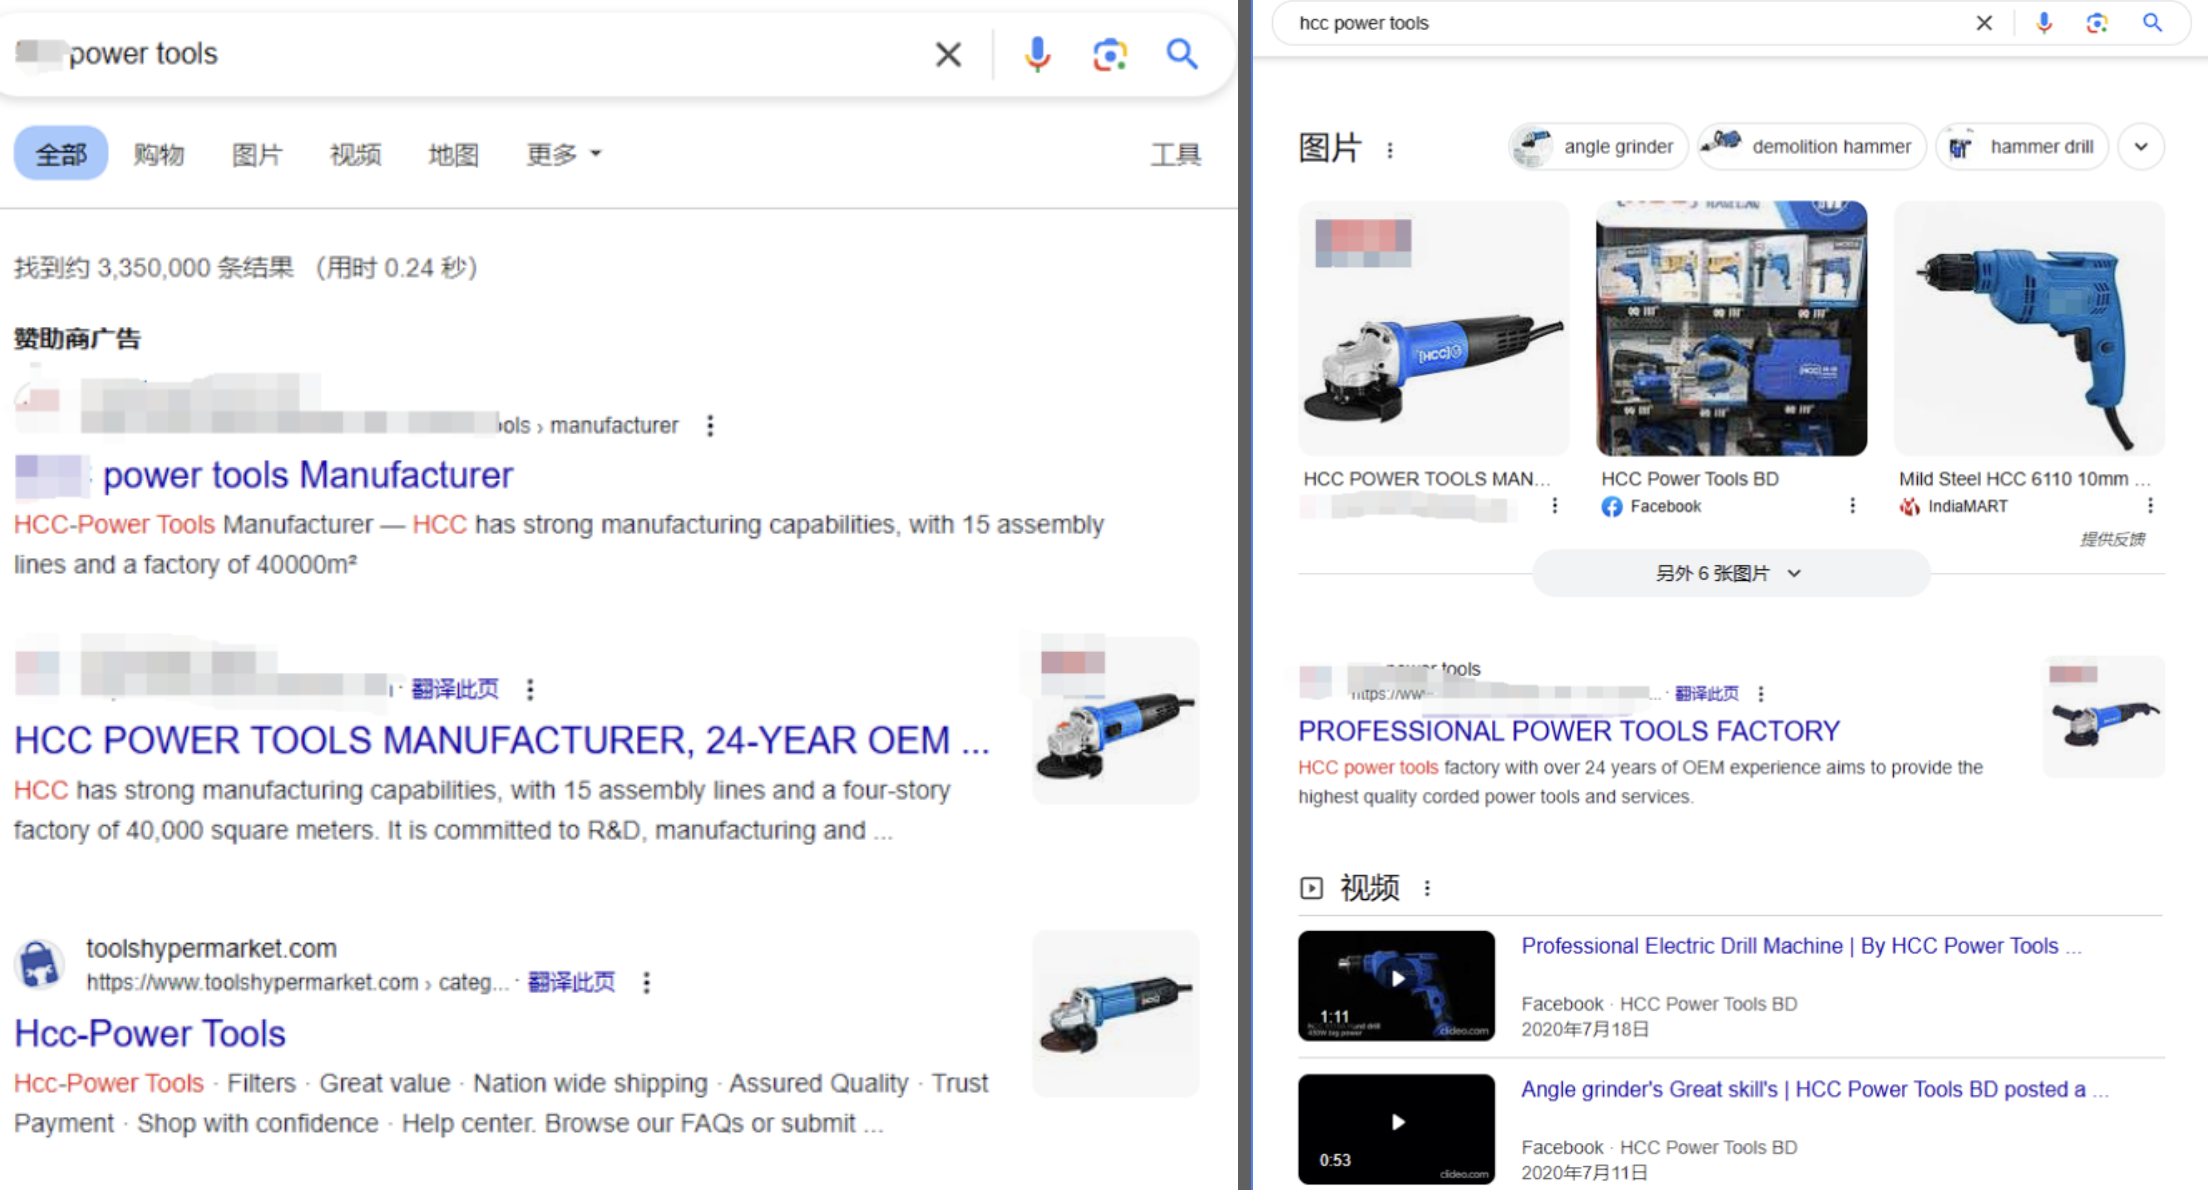This screenshot has height=1190, width=2208.
Task: Open the 'power tools Manufacturer' ad link
Action: coord(308,475)
